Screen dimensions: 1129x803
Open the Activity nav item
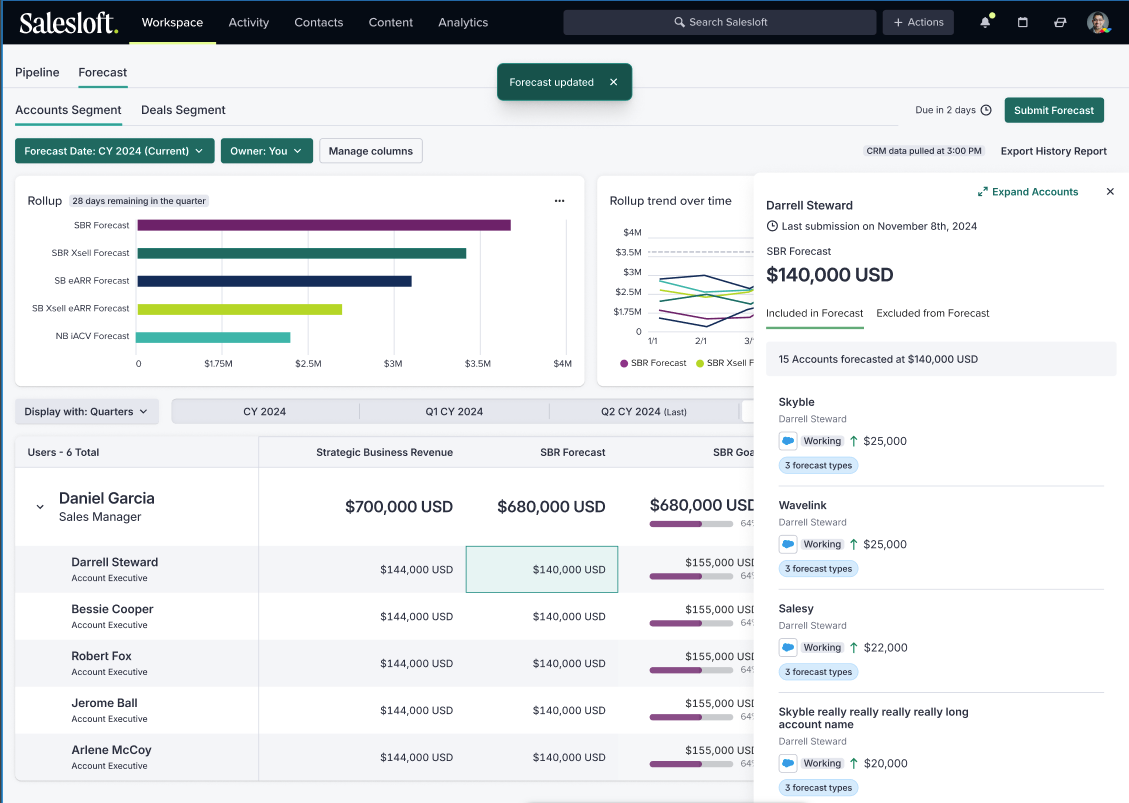248,22
